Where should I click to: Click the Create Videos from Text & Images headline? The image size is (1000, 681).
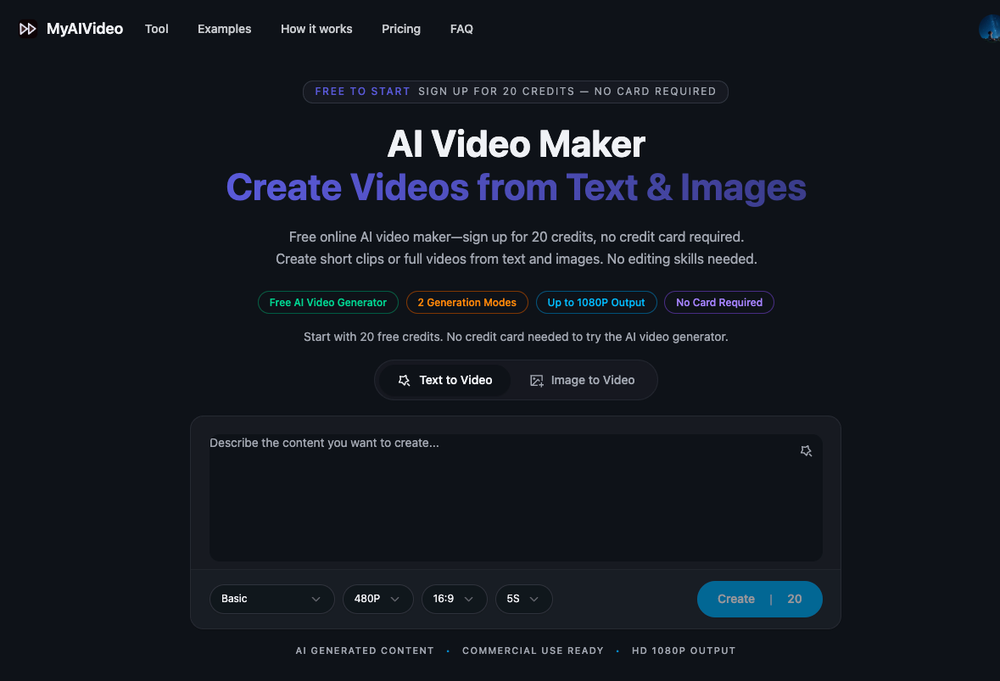(x=516, y=187)
